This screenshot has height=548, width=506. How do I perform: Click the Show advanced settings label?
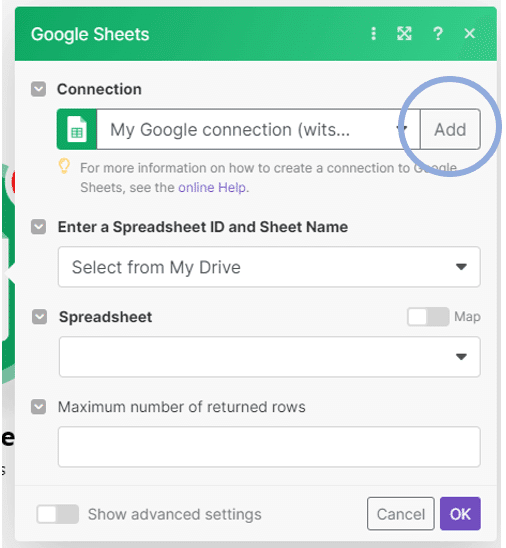(x=175, y=514)
